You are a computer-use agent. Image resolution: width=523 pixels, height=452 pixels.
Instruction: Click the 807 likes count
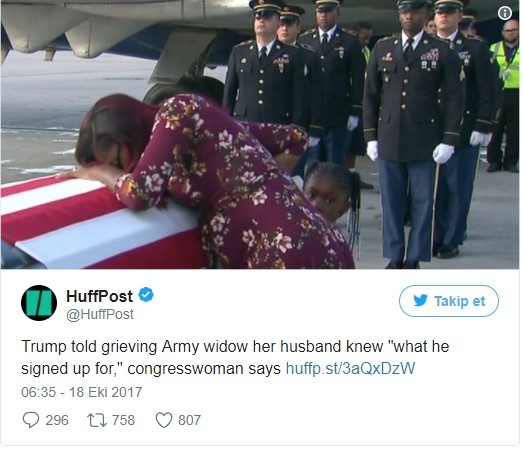click(189, 420)
